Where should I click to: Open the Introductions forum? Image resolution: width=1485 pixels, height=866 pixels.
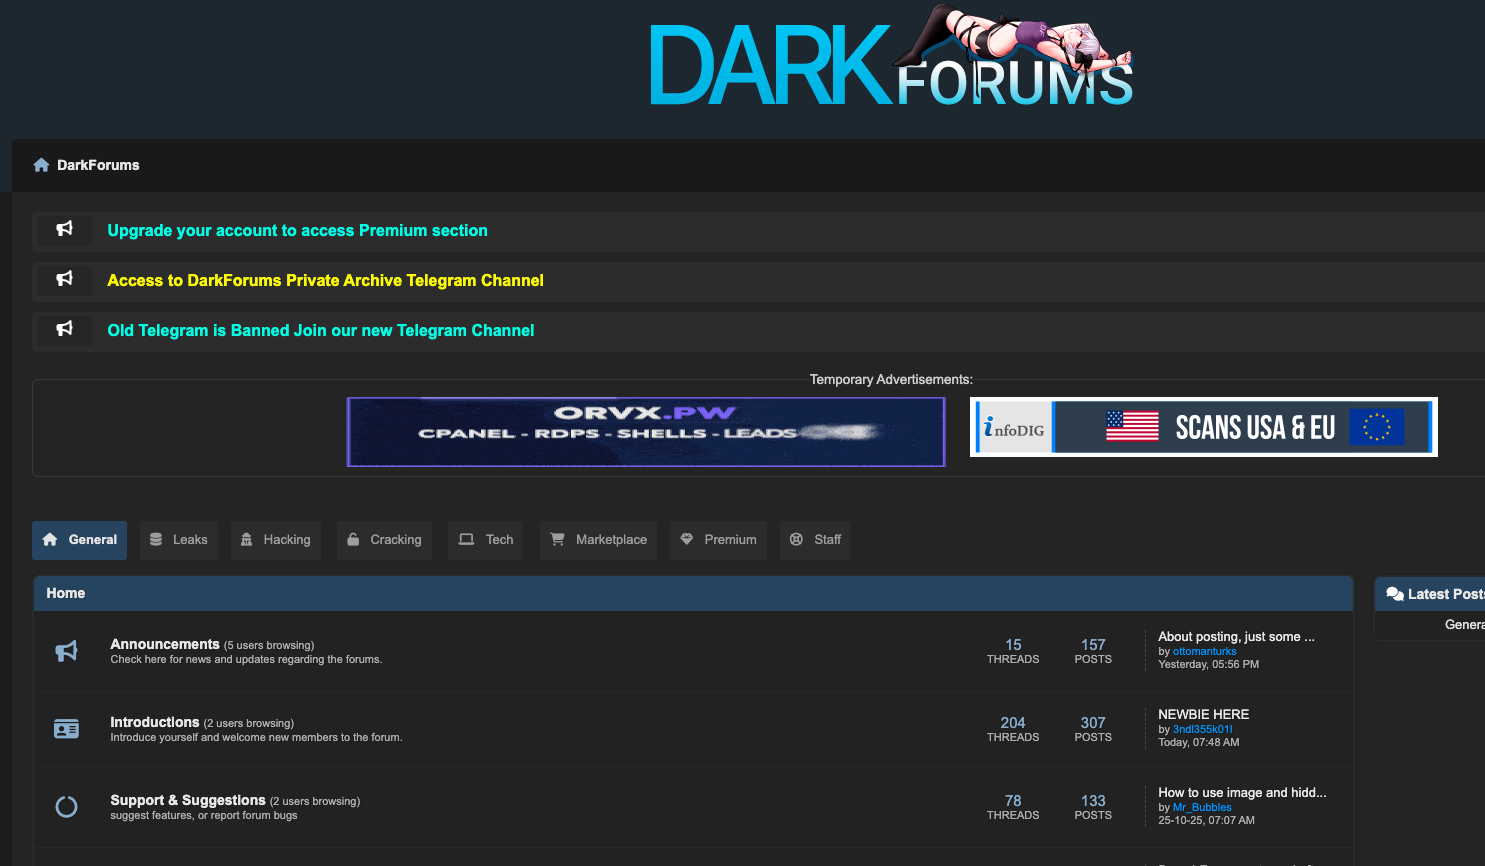pyautogui.click(x=155, y=722)
